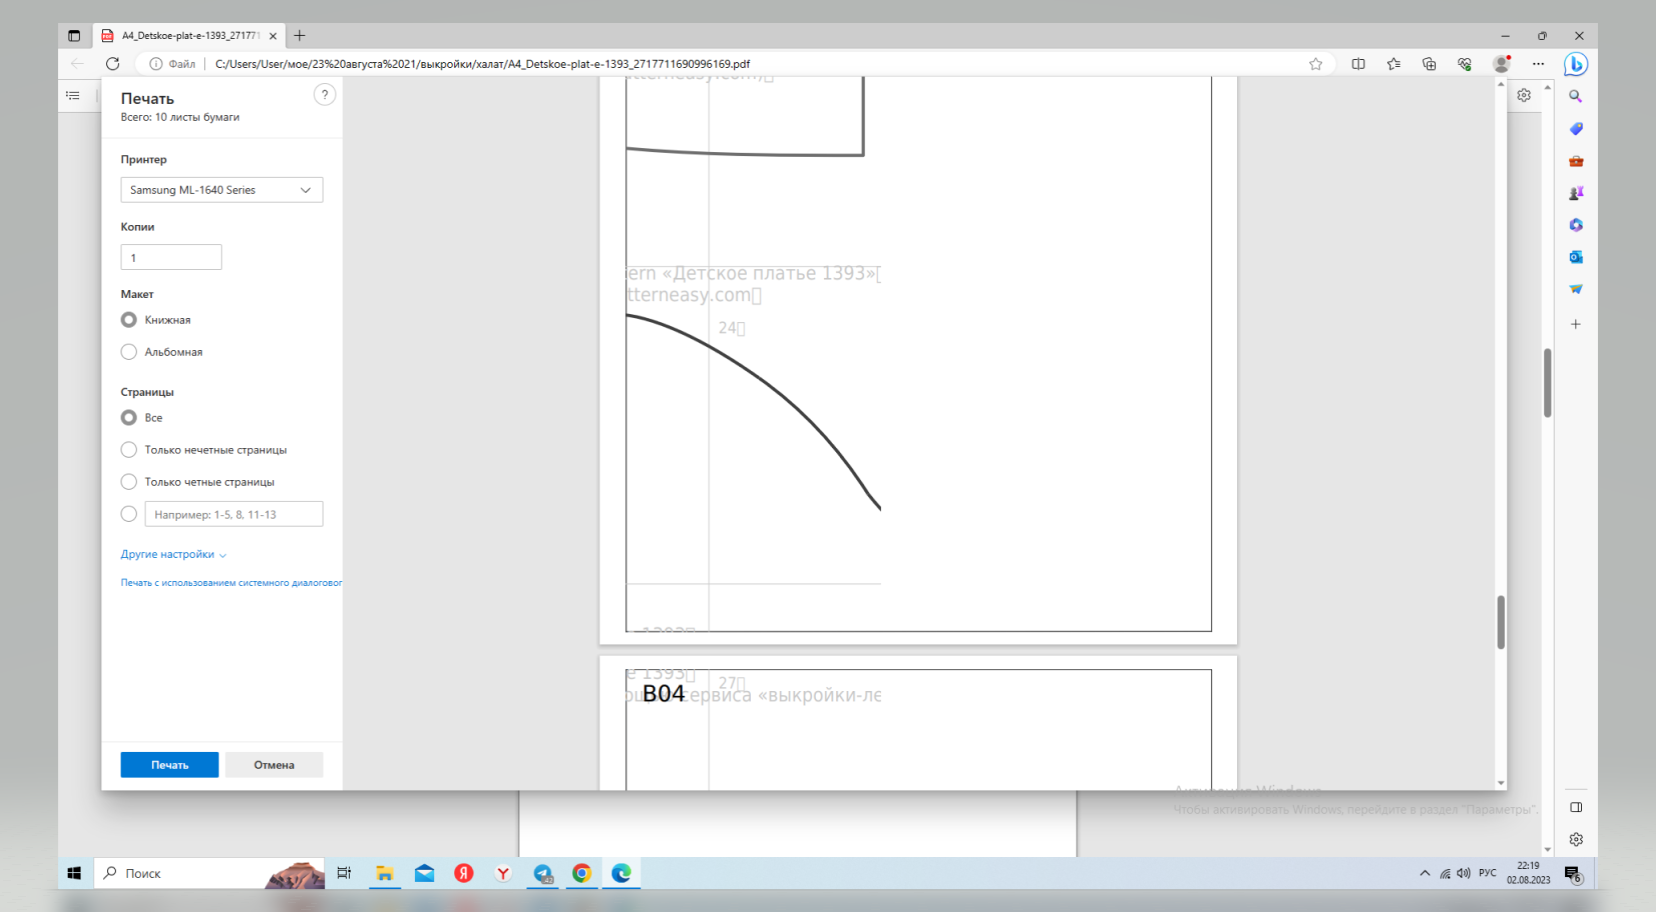Image resolution: width=1656 pixels, height=912 pixels.
Task: Add page to favorites star icon
Action: pyautogui.click(x=1315, y=64)
